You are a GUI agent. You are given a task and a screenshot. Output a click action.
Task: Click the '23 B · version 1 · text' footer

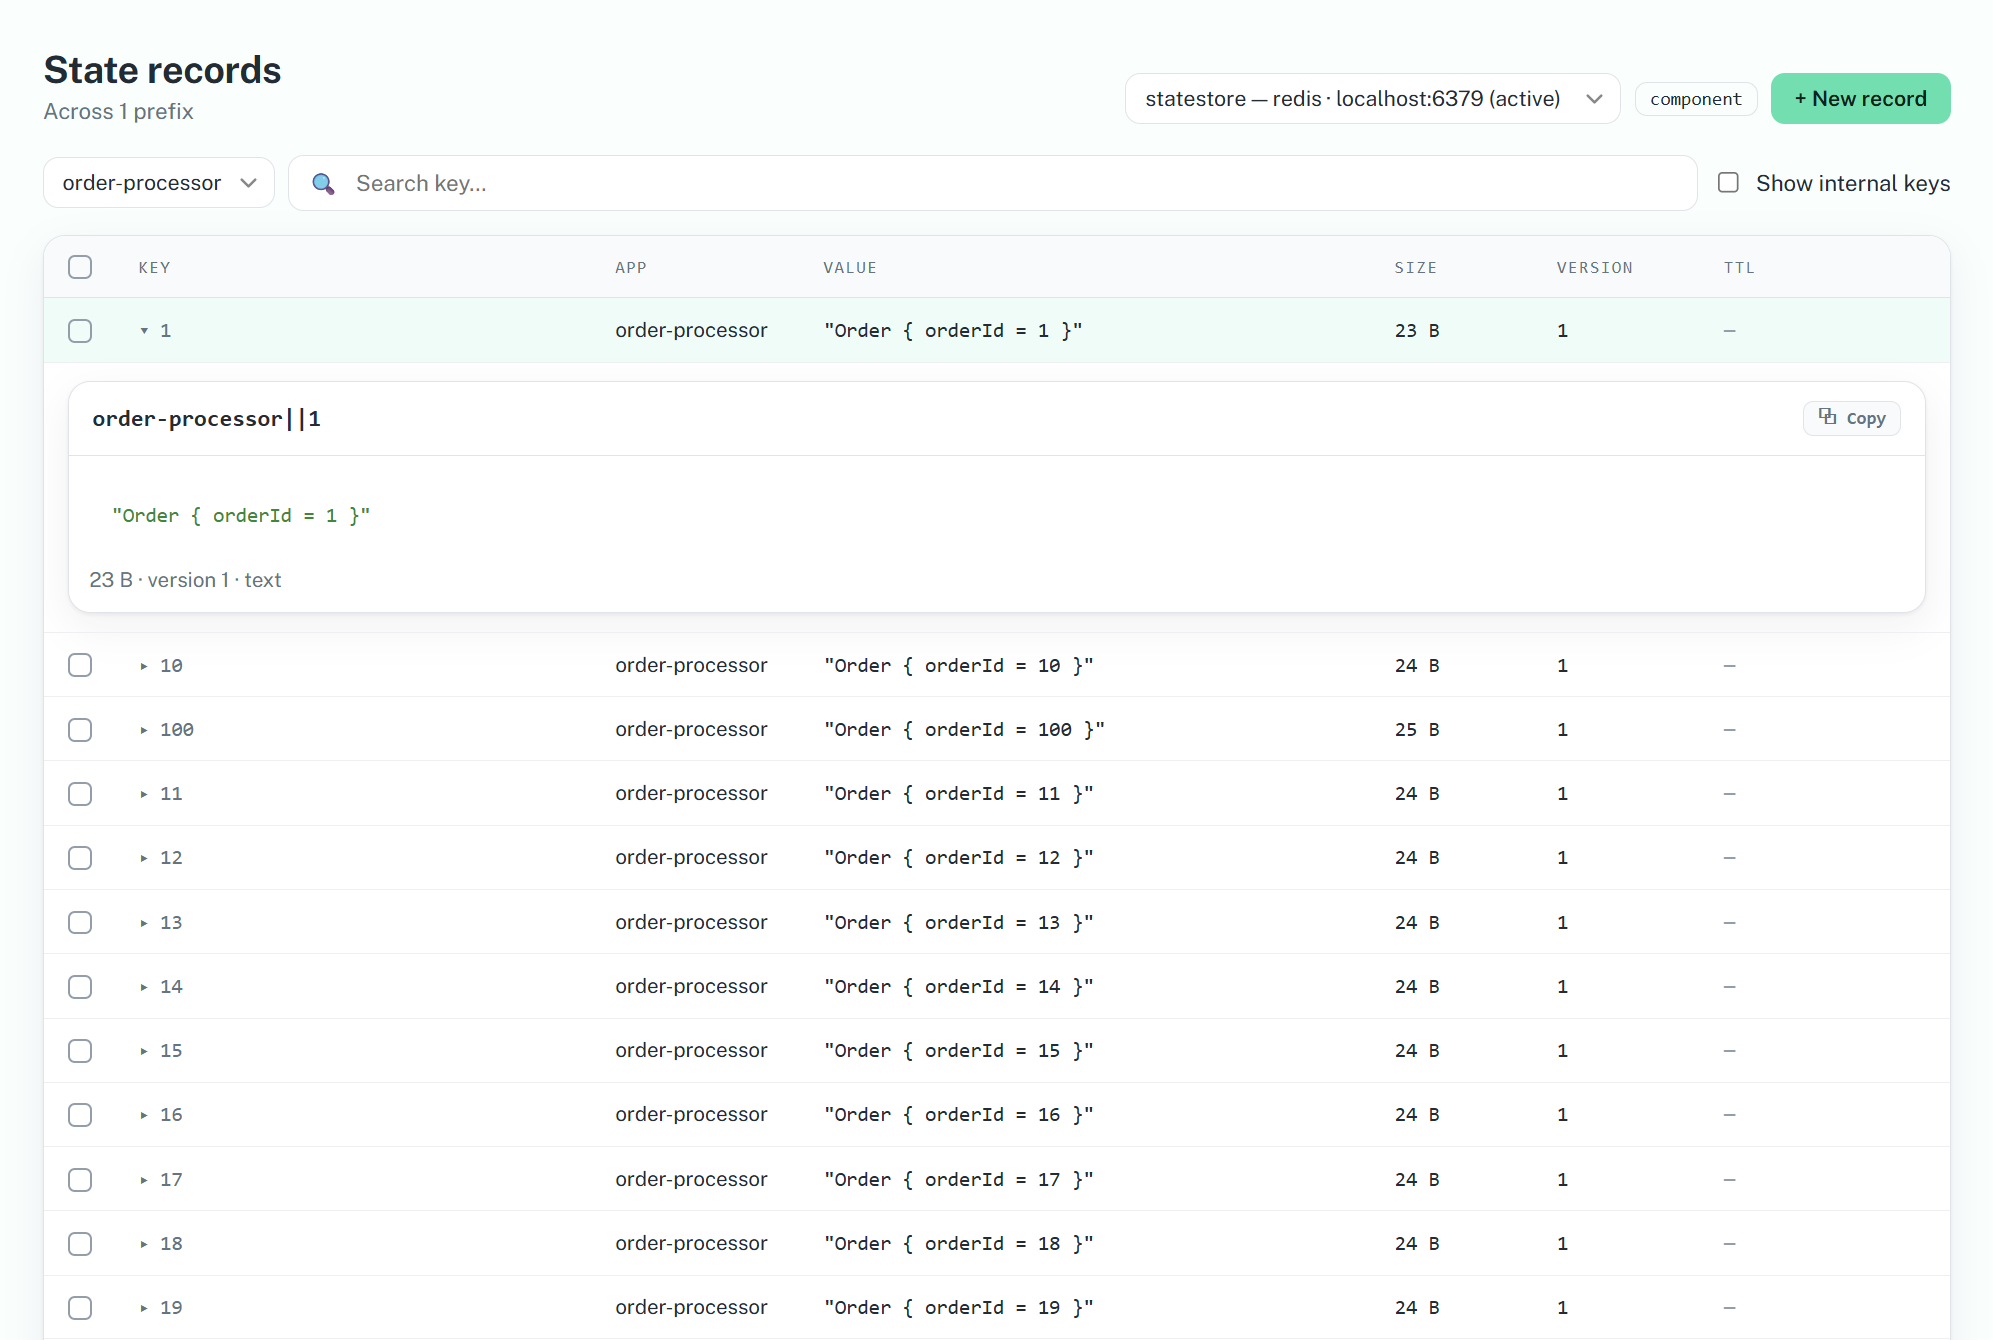pyautogui.click(x=185, y=580)
